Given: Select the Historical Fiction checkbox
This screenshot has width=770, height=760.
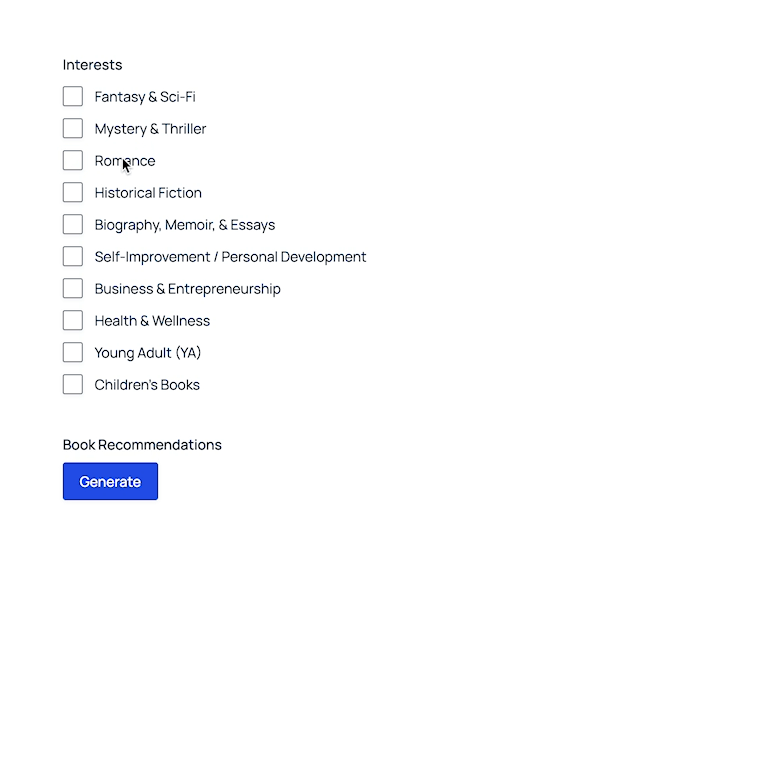Looking at the screenshot, I should click(x=73, y=192).
